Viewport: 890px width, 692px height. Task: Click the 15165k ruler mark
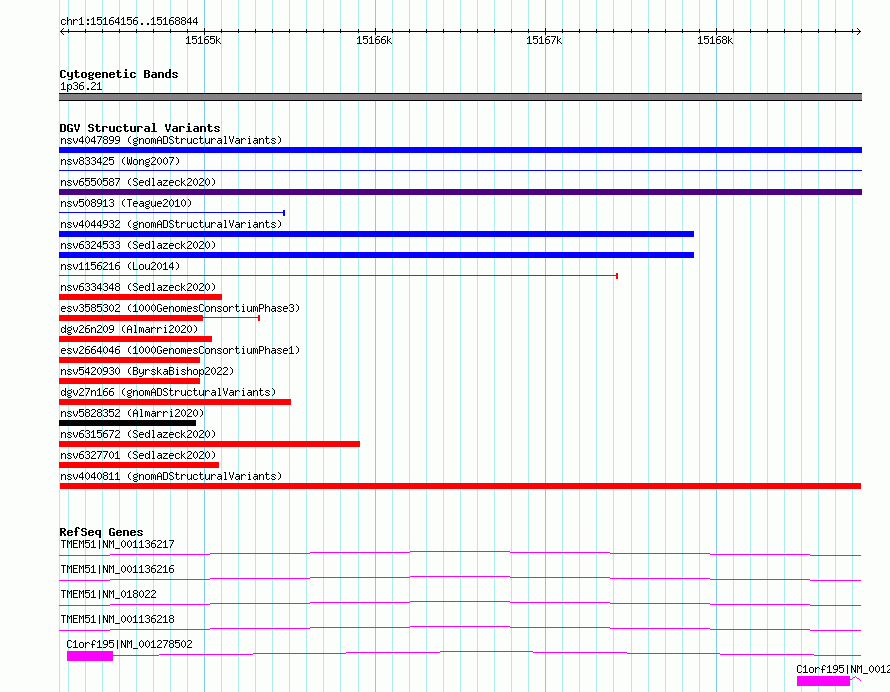(203, 40)
